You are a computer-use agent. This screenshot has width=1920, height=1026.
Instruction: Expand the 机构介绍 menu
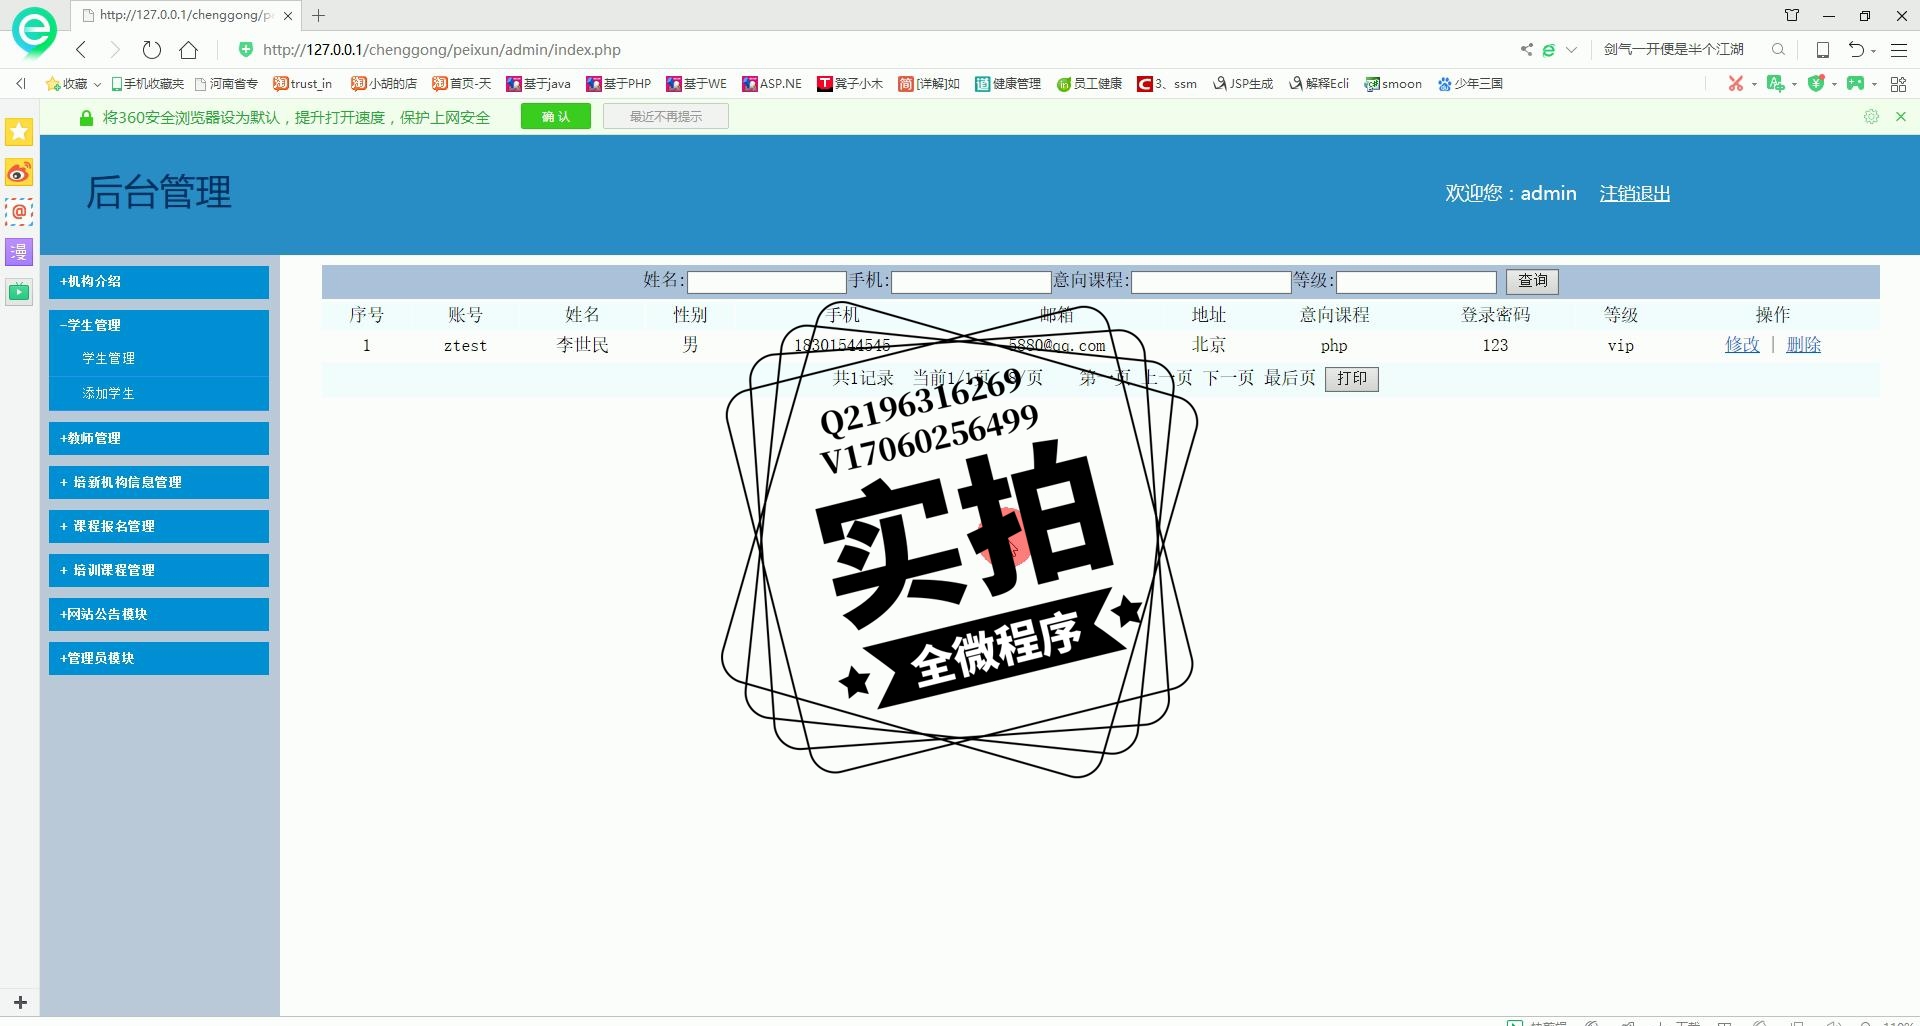(159, 282)
